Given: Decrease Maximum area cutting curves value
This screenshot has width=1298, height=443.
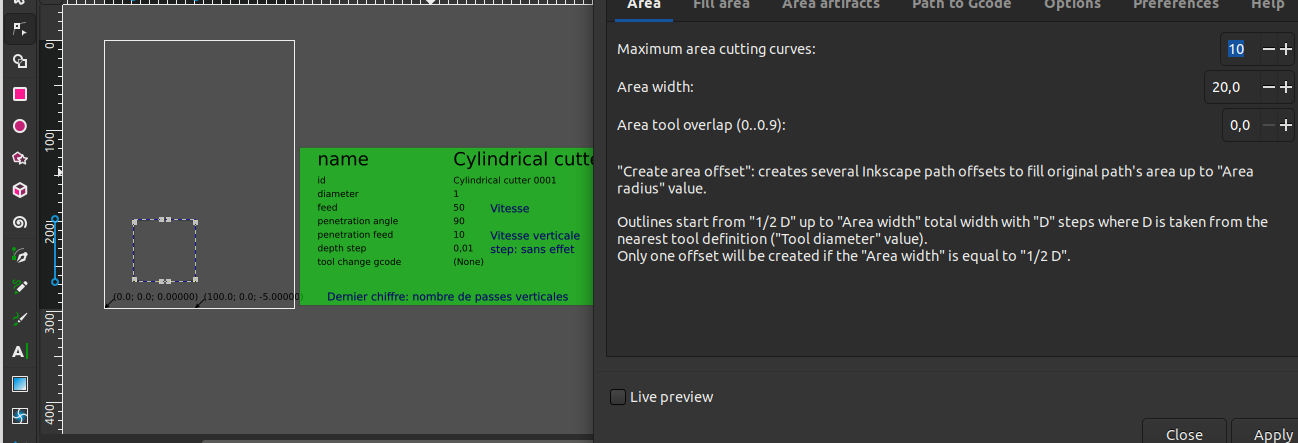Looking at the screenshot, I should tap(1268, 49).
